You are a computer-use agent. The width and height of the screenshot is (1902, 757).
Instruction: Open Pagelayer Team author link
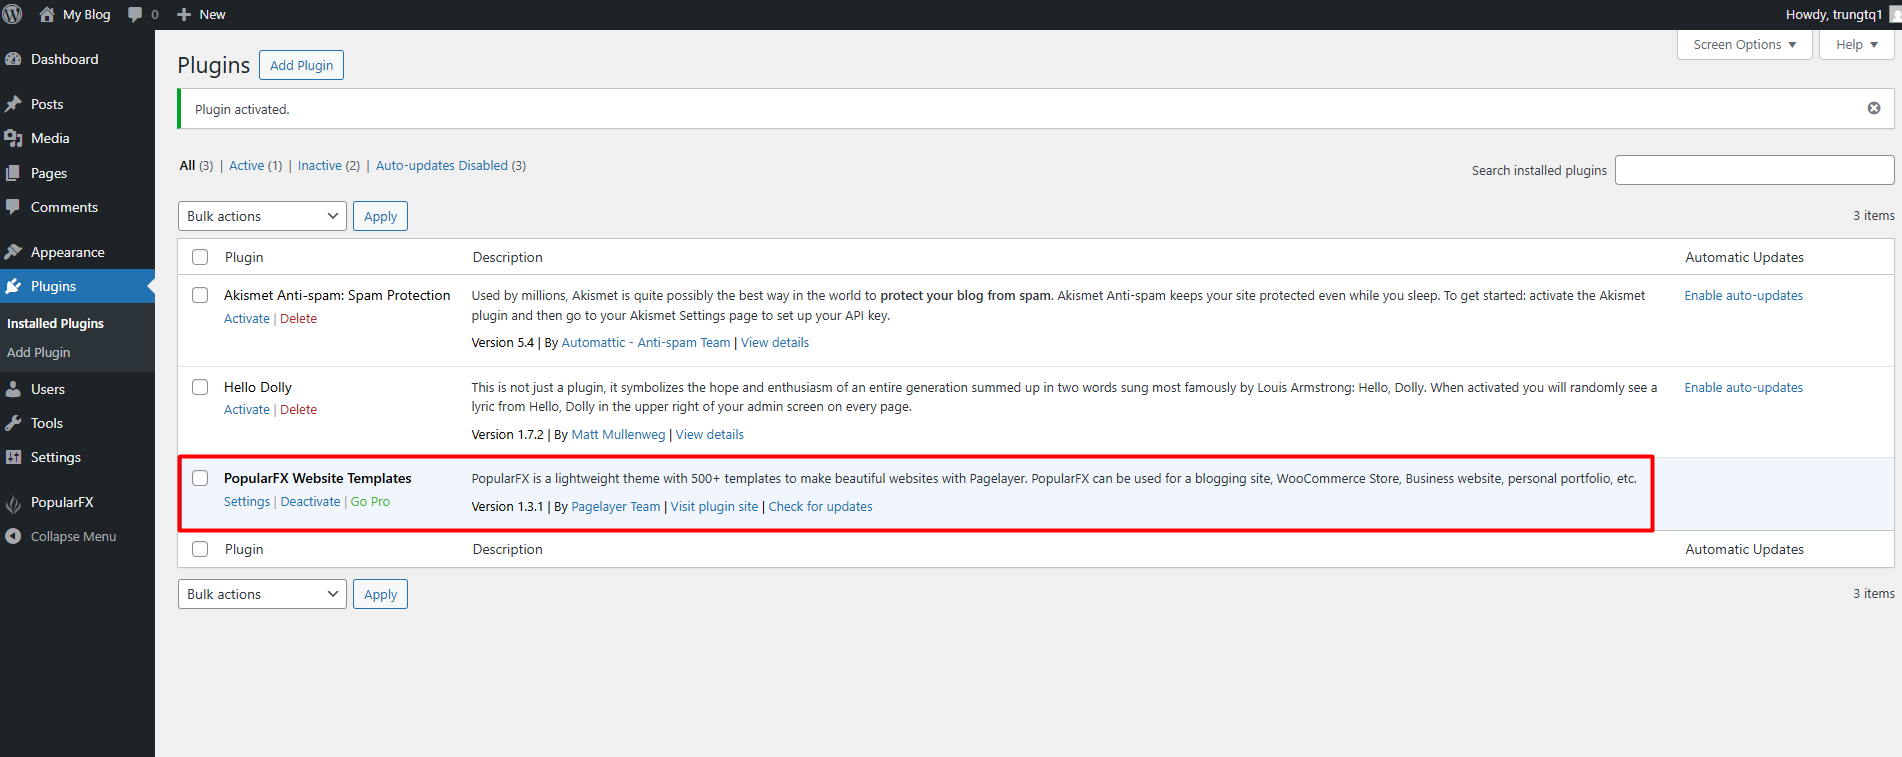(616, 506)
